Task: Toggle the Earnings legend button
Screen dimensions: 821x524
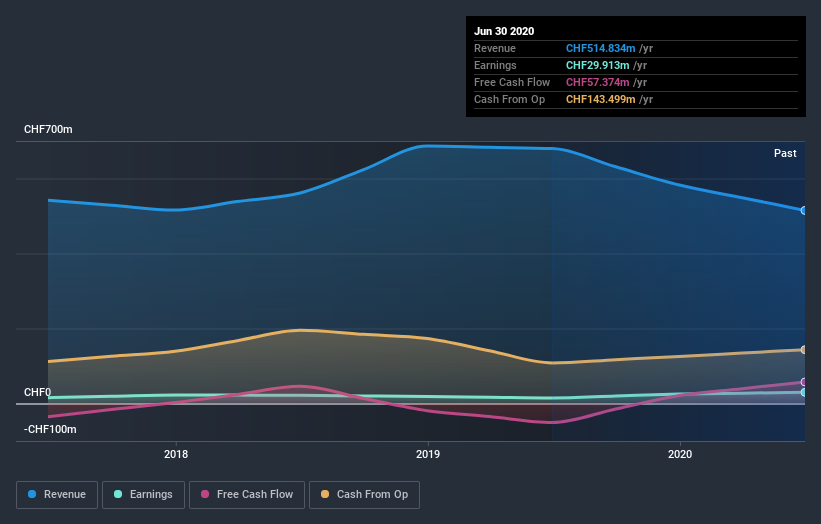Action: 143,495
